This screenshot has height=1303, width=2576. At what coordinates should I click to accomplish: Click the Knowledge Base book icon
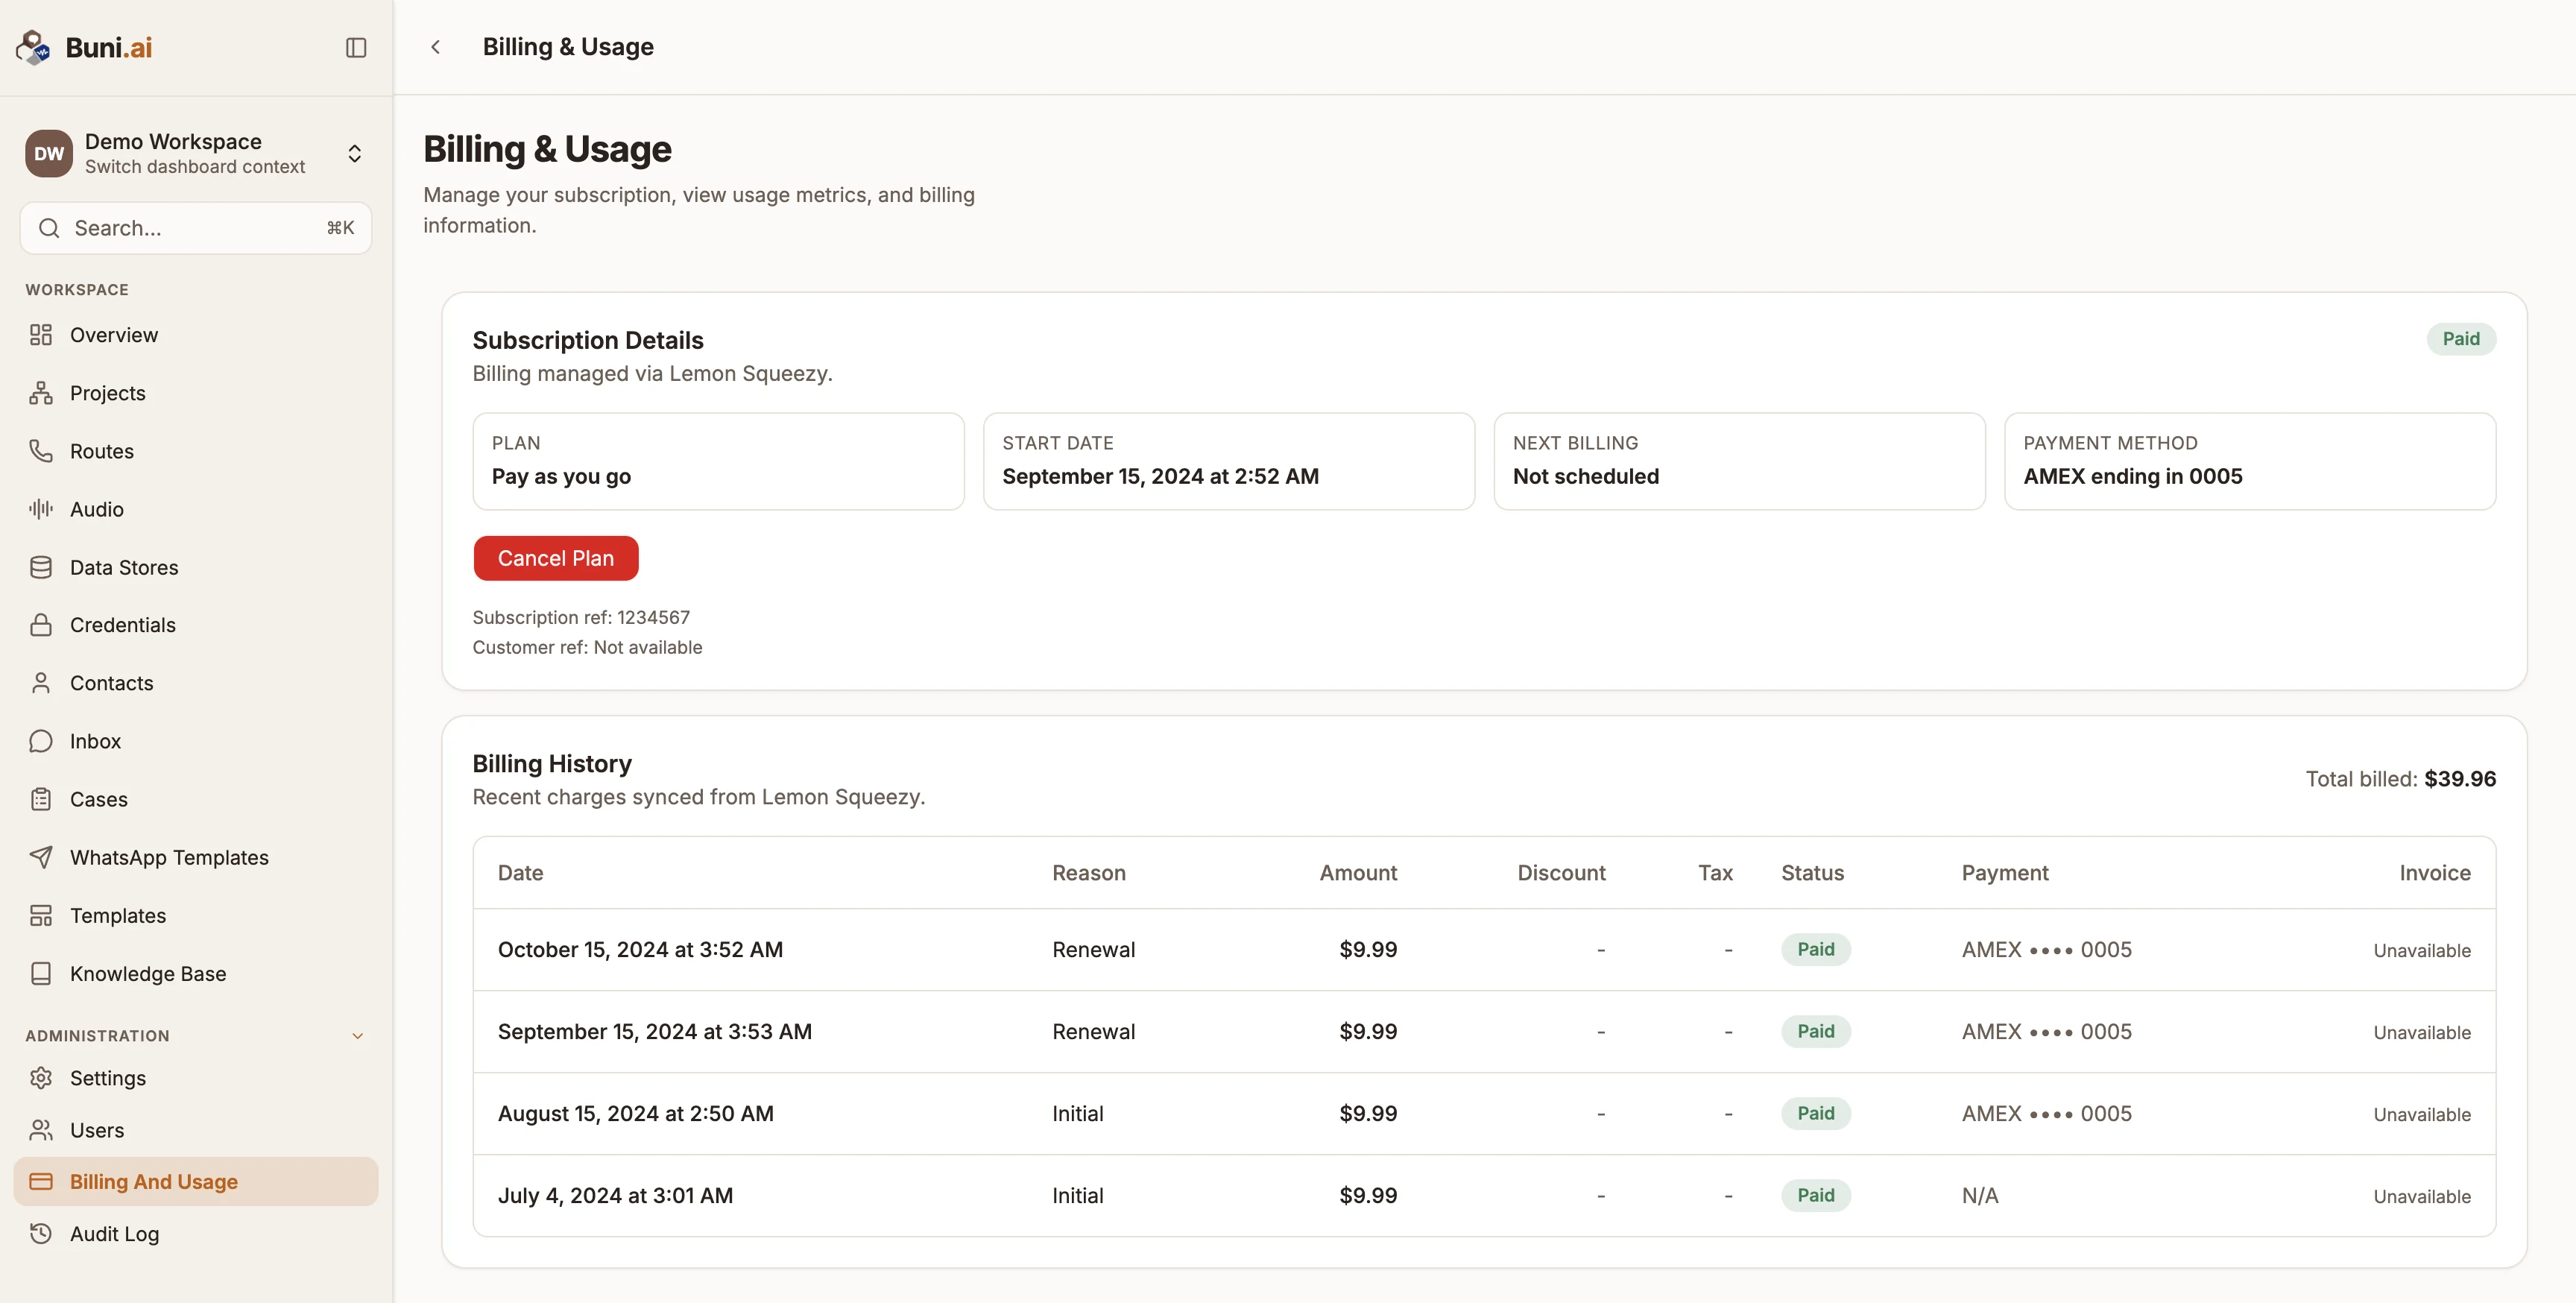41,973
